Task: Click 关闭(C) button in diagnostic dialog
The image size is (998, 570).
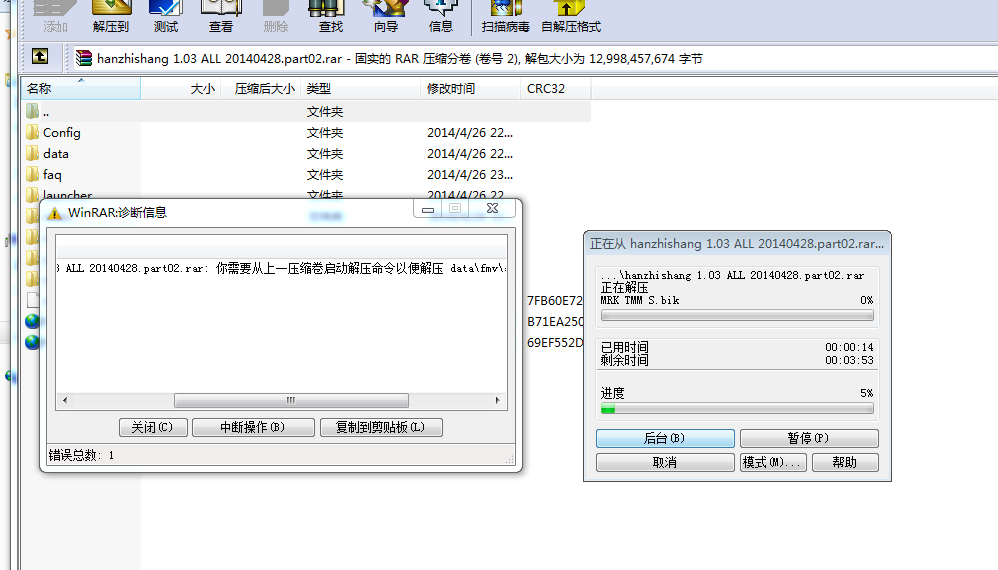Action: coord(153,427)
